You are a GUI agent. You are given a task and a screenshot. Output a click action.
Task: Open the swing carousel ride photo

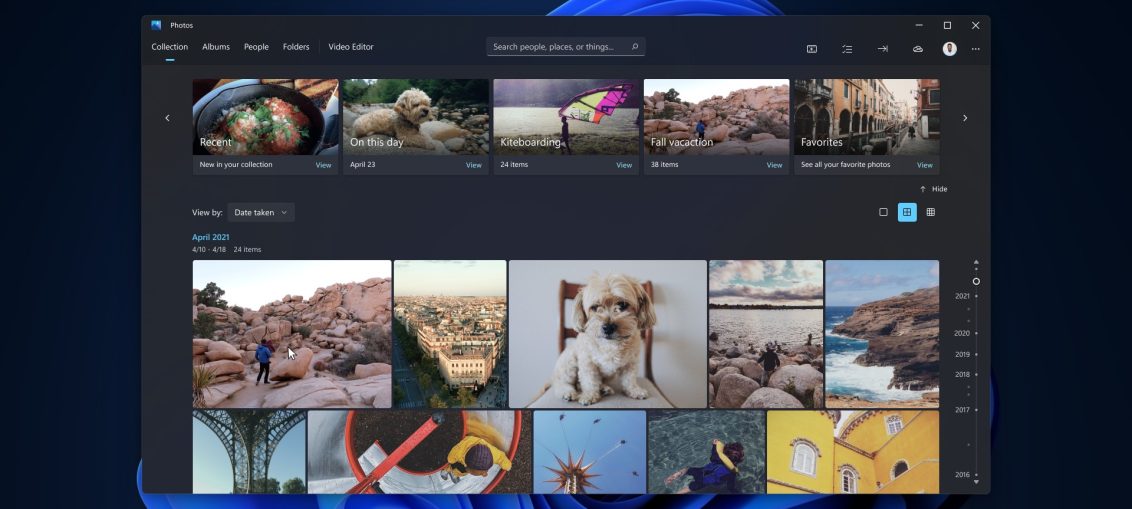coord(590,452)
